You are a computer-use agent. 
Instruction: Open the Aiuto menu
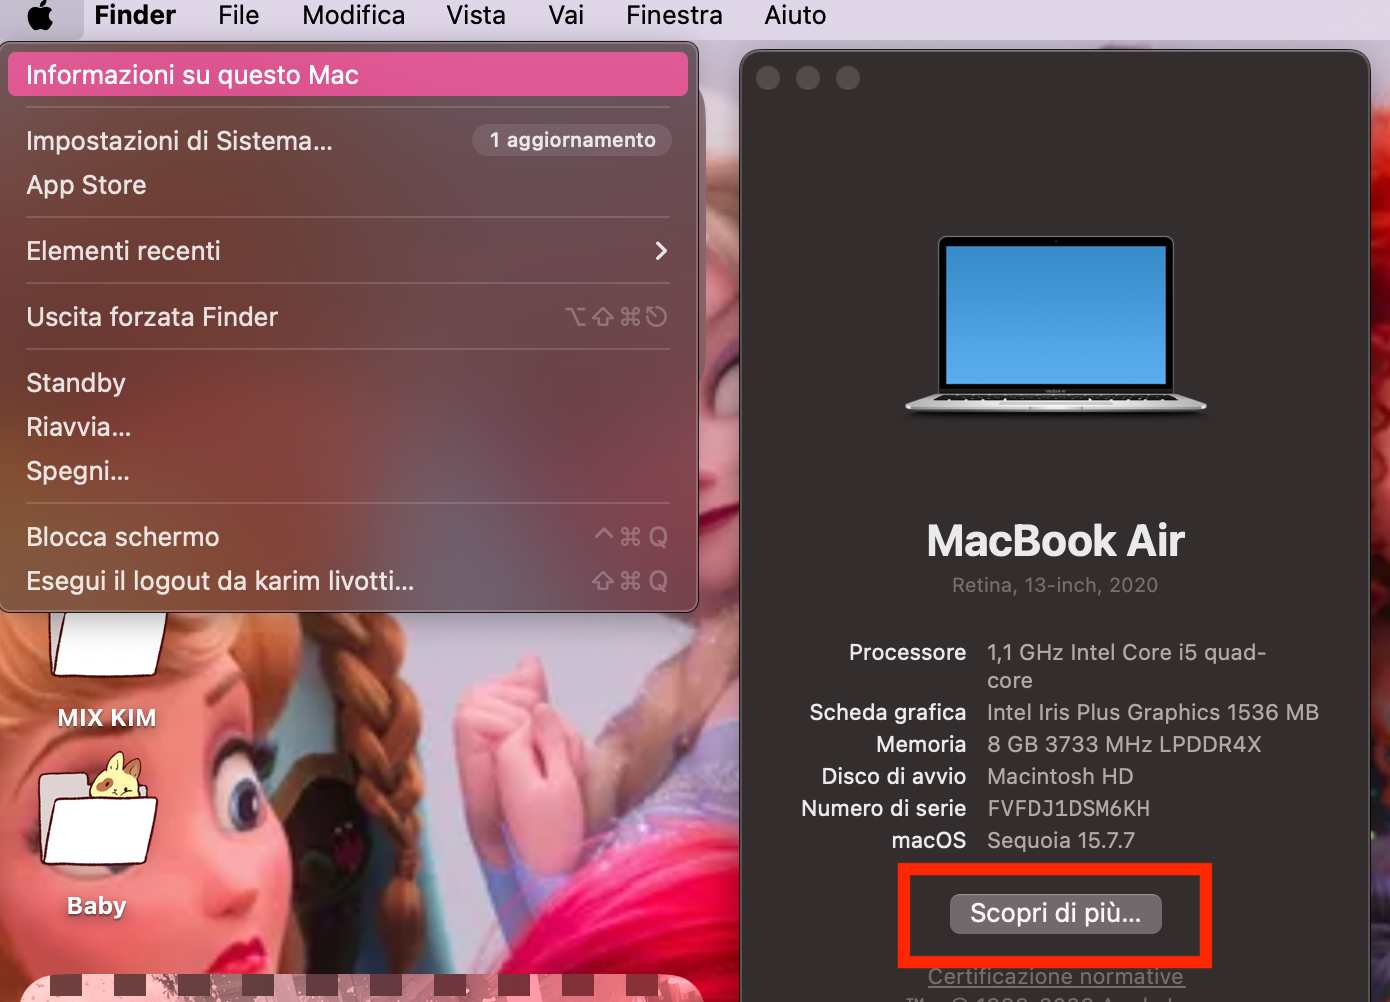tap(796, 16)
